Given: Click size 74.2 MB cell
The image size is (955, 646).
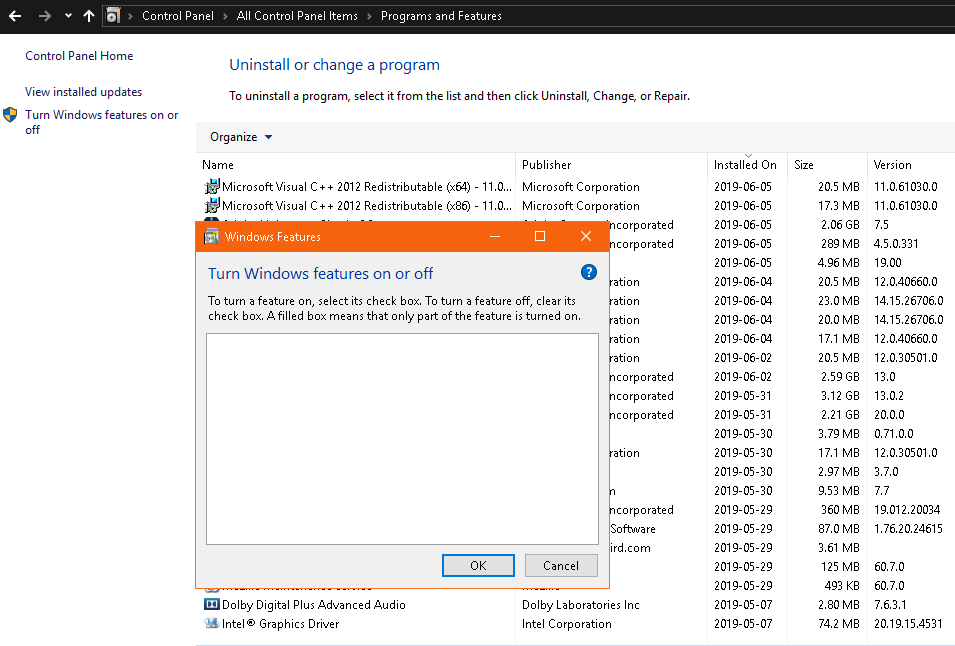Looking at the screenshot, I should (839, 624).
